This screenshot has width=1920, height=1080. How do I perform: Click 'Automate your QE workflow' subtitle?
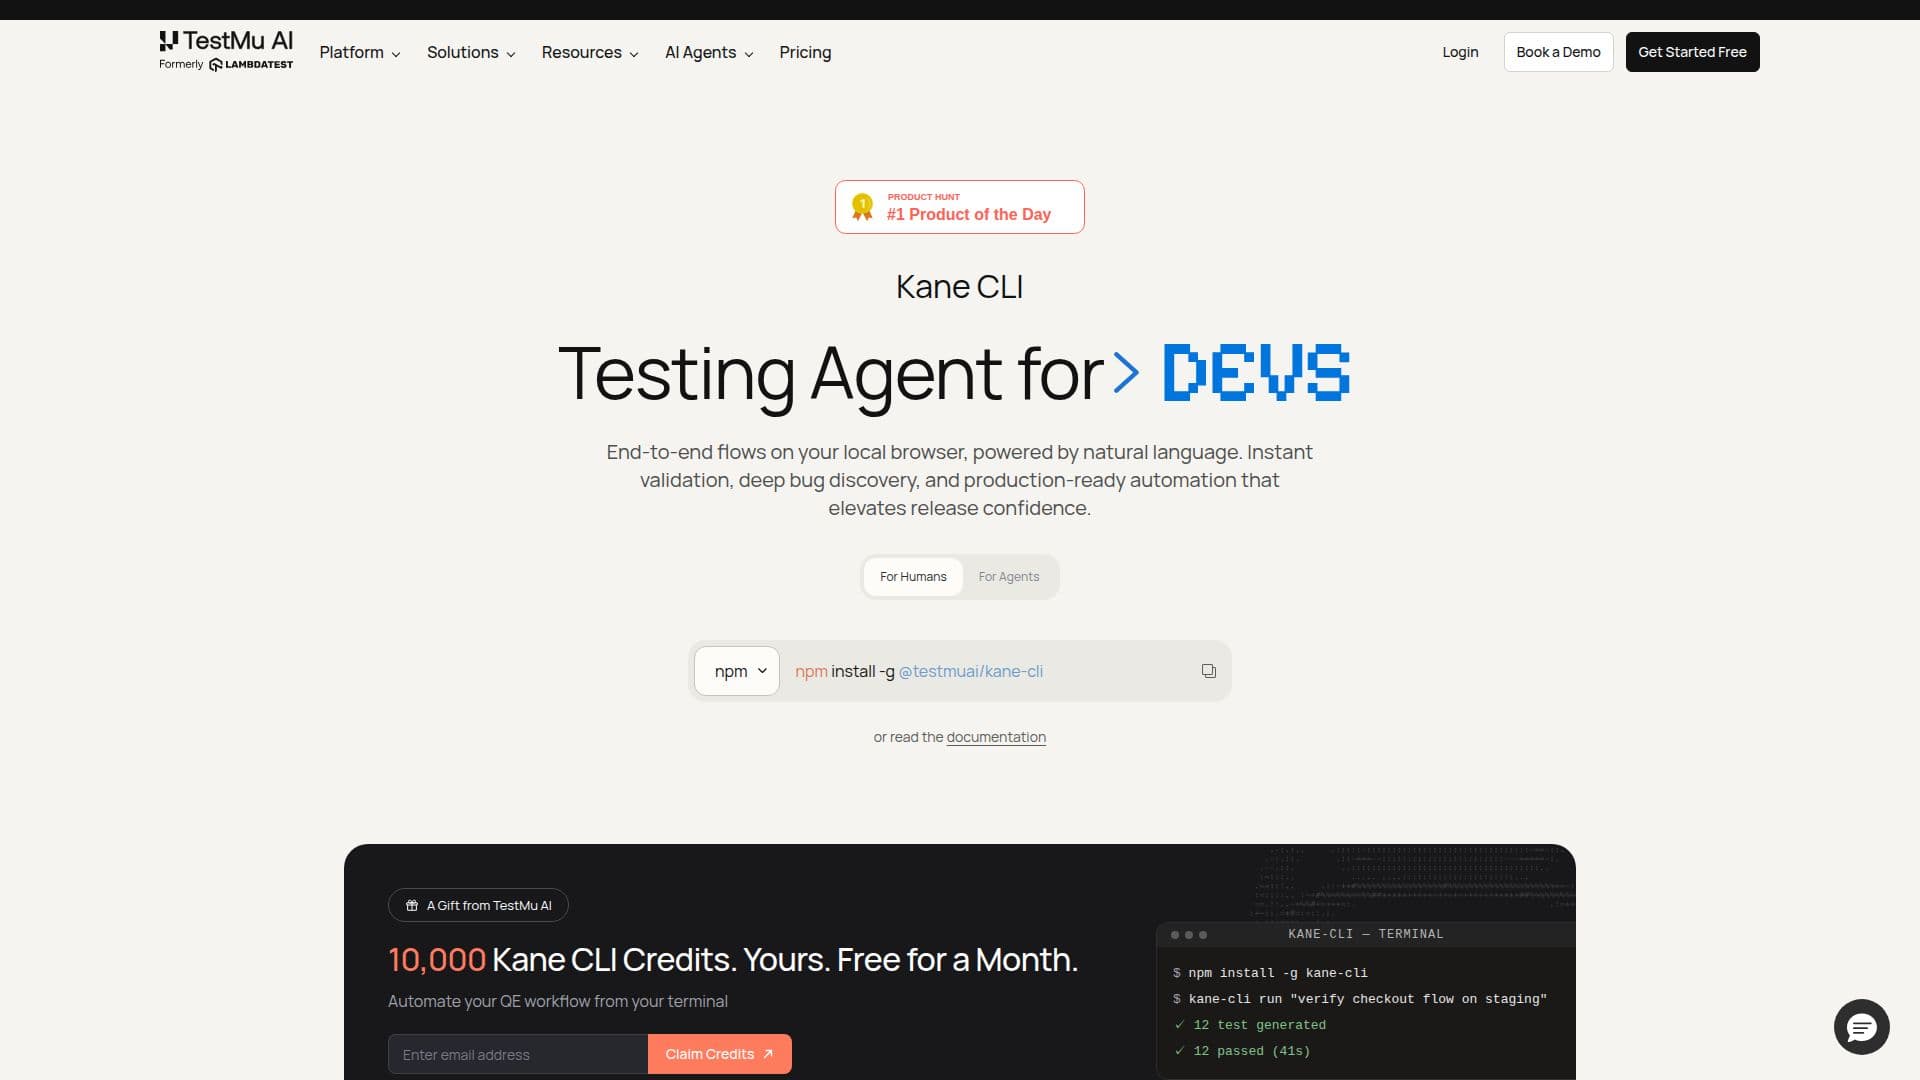(558, 1001)
